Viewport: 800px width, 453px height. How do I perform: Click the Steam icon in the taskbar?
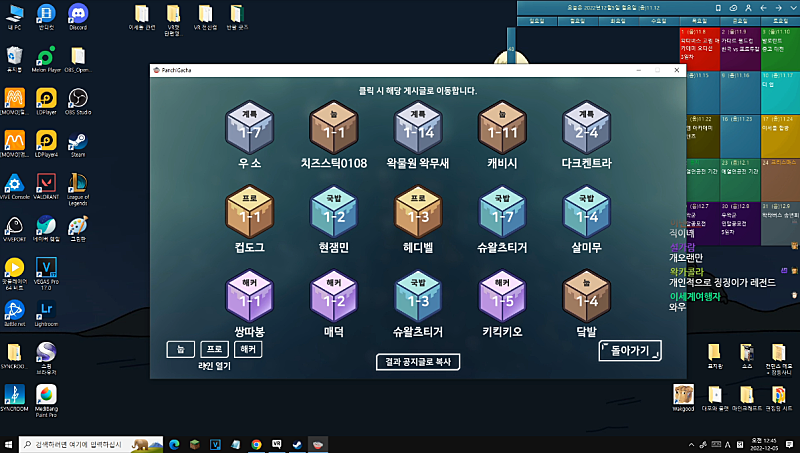[297, 444]
